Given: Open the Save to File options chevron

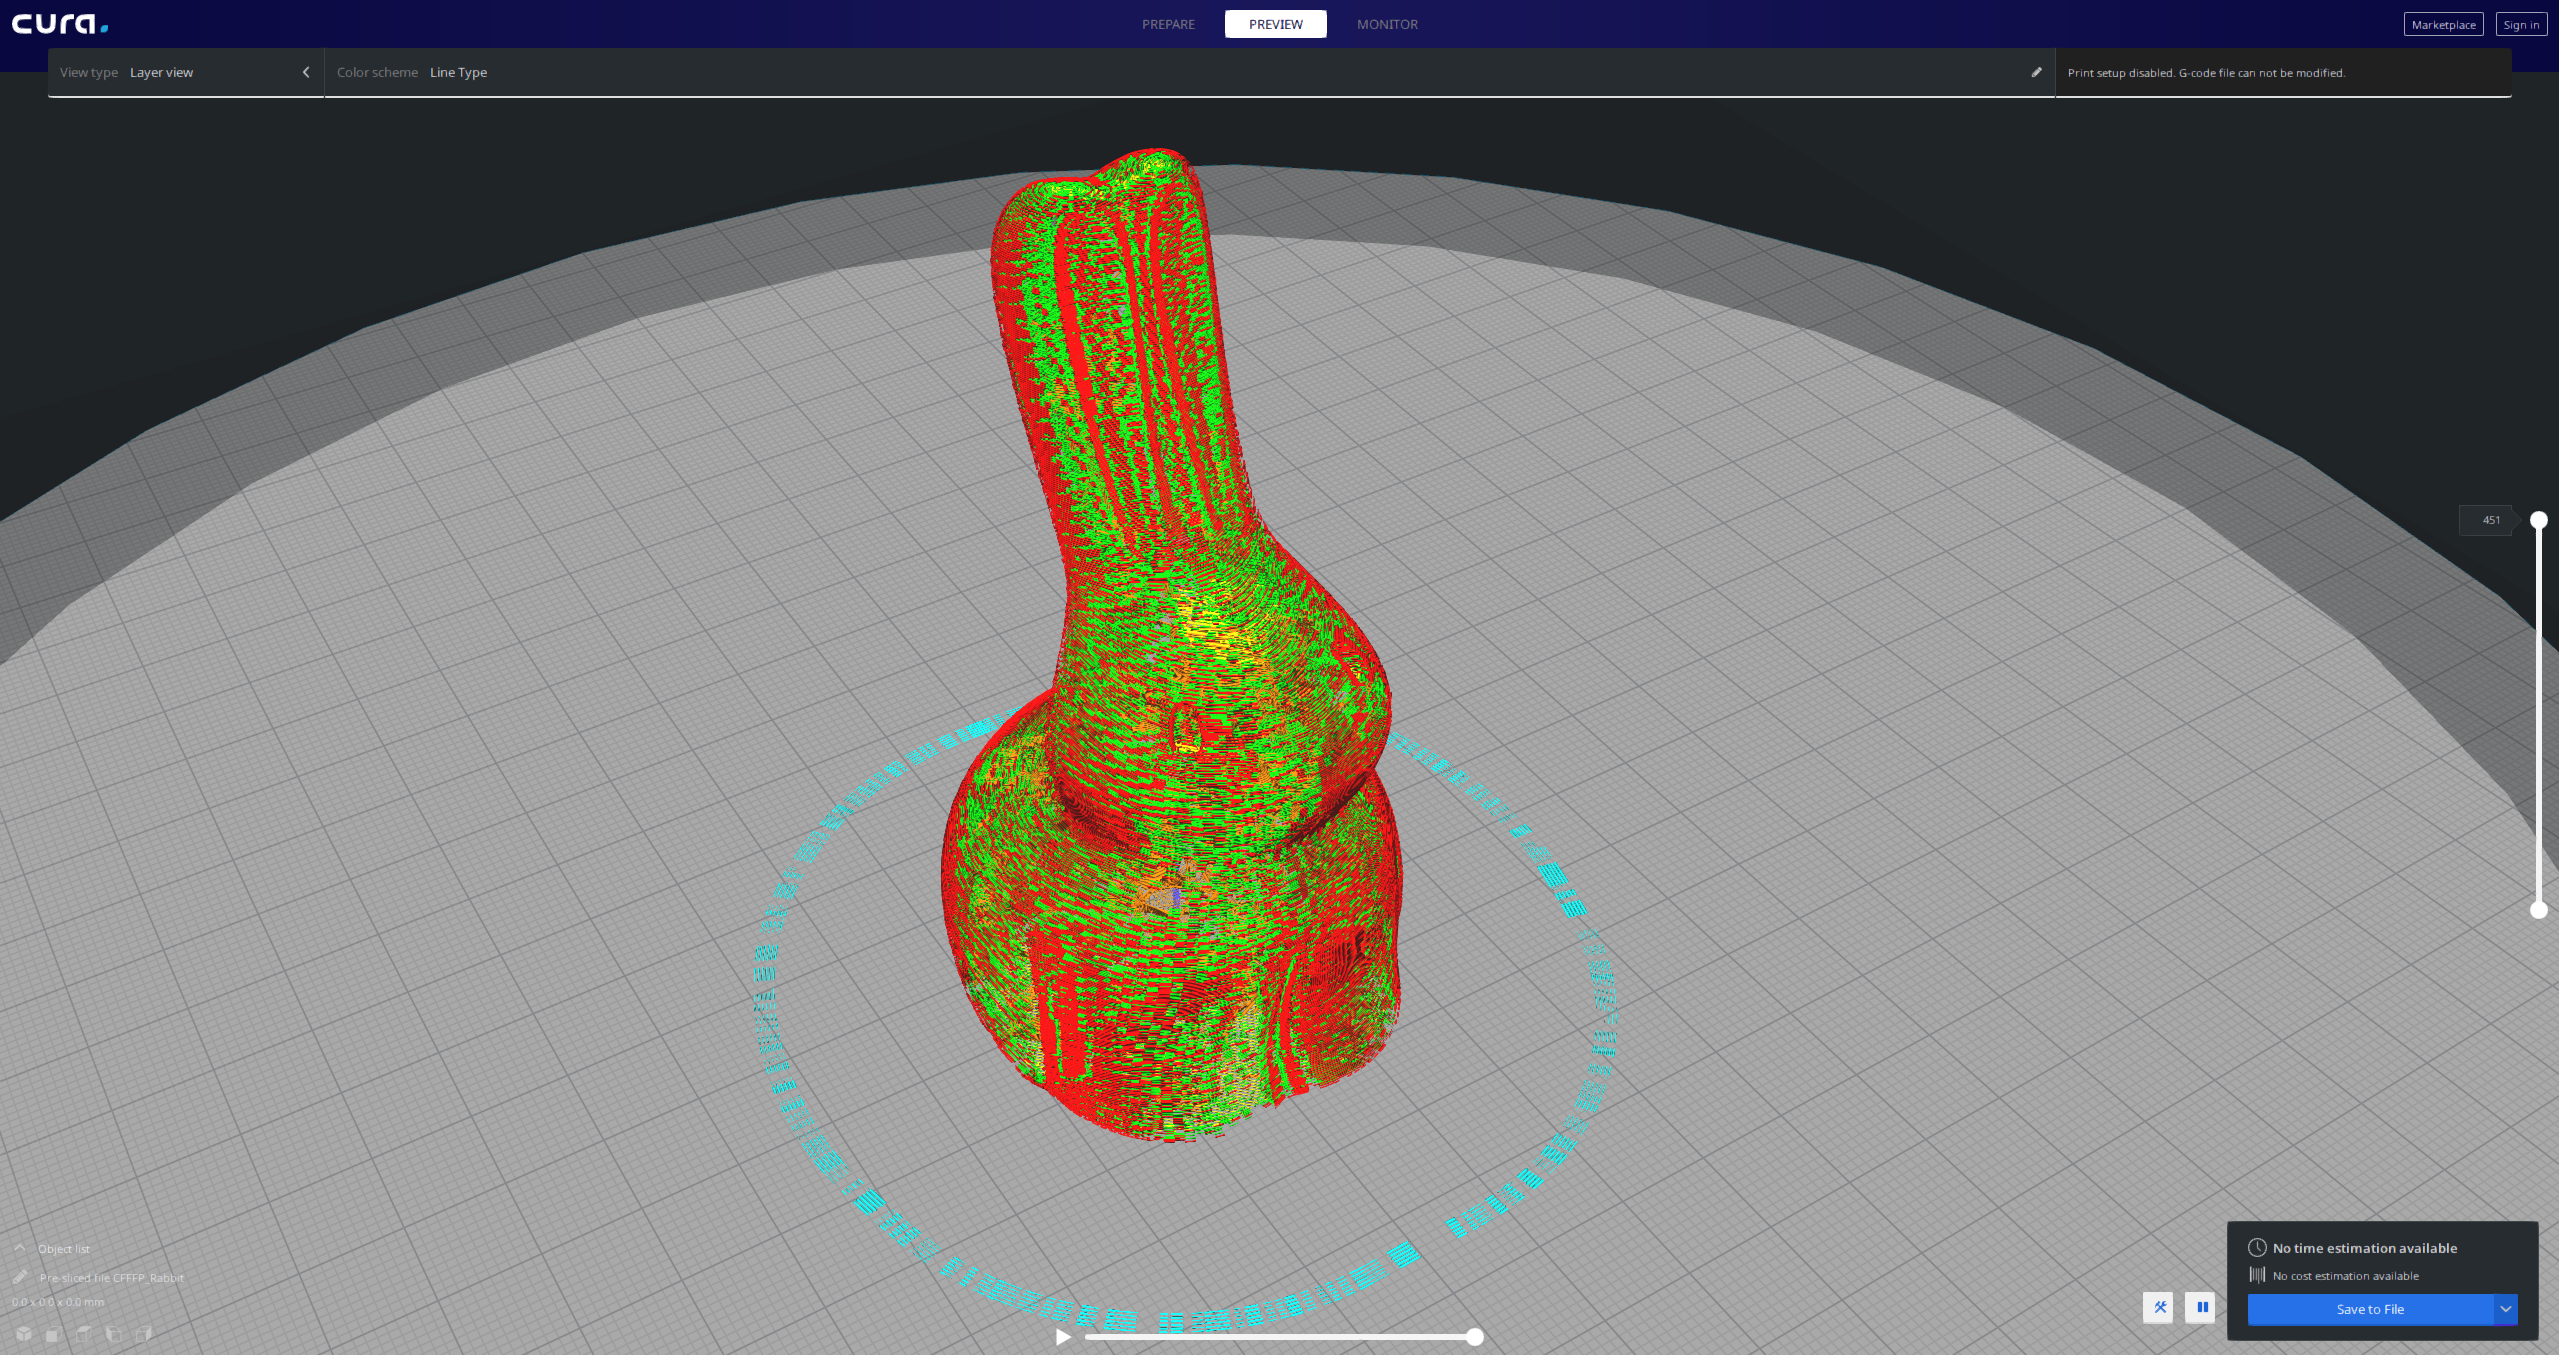Looking at the screenshot, I should (x=2506, y=1309).
